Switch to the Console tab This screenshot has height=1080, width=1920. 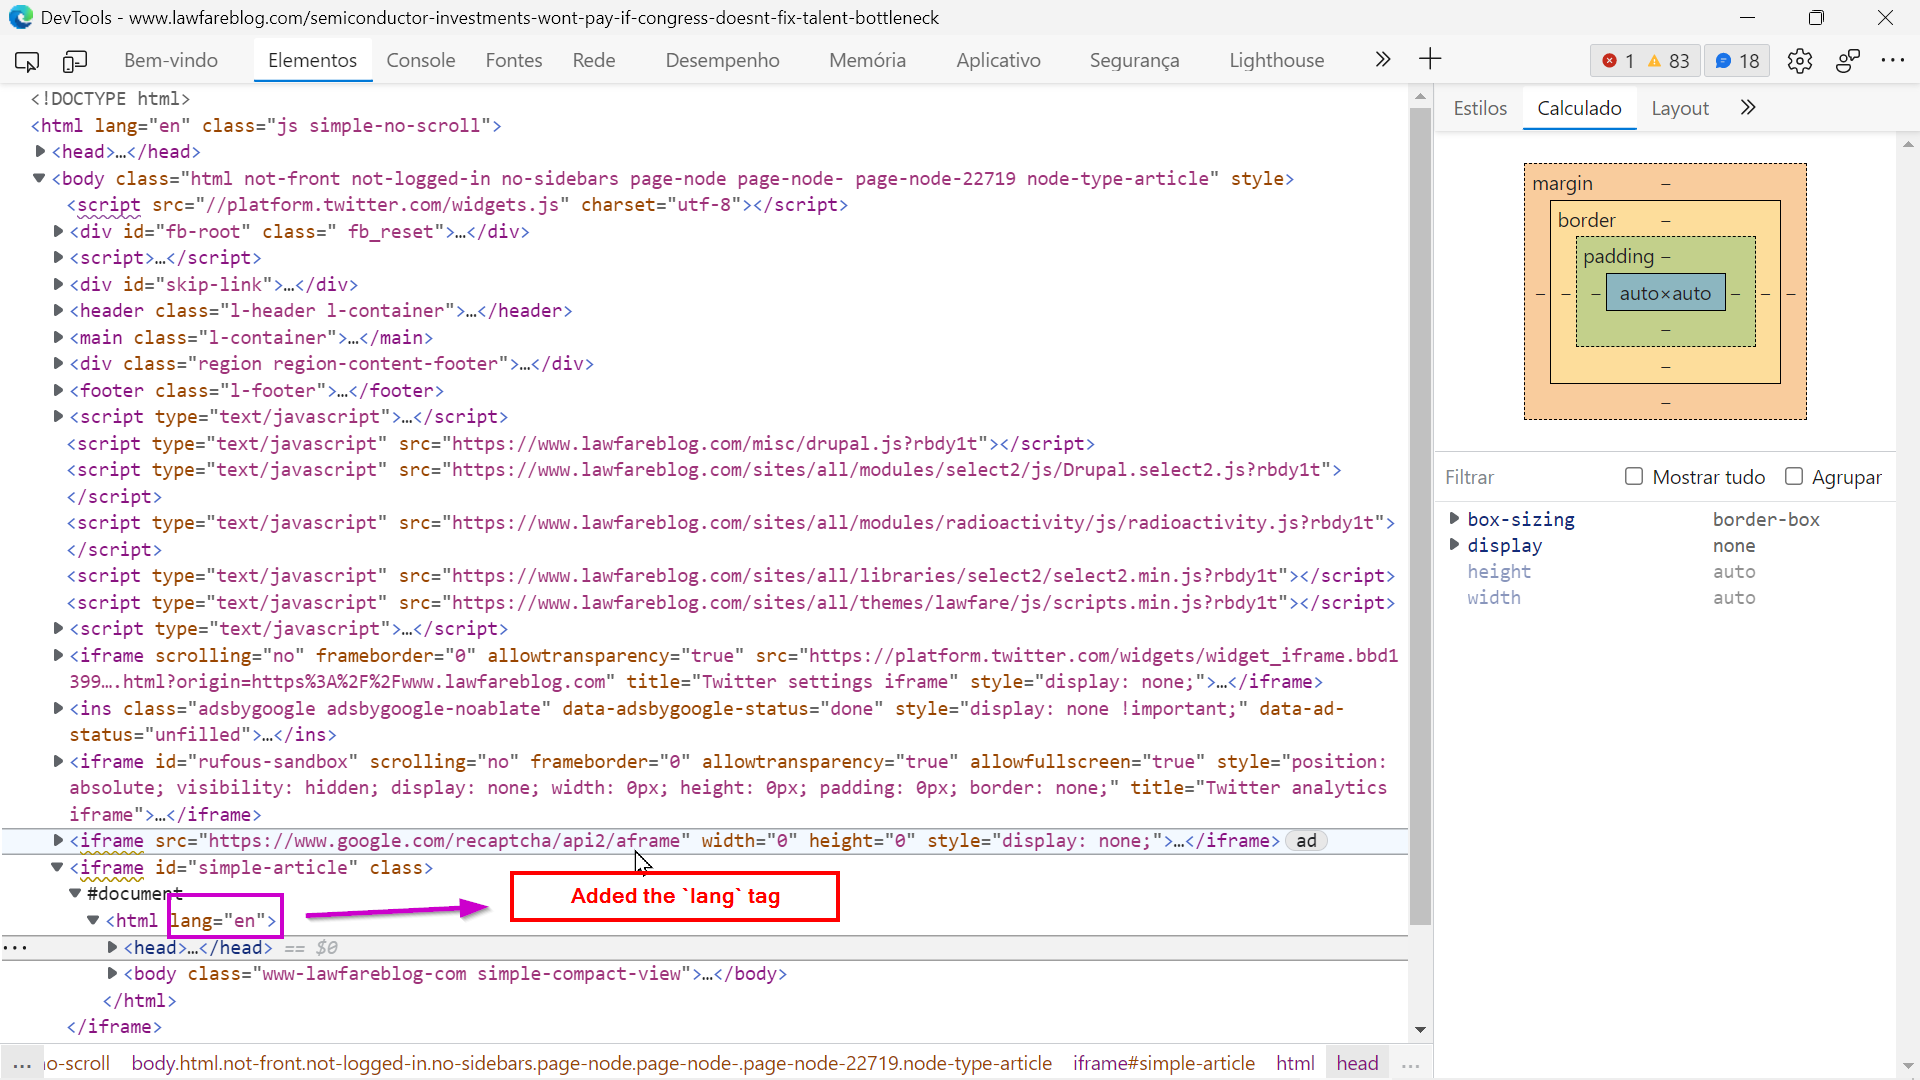pyautogui.click(x=420, y=60)
